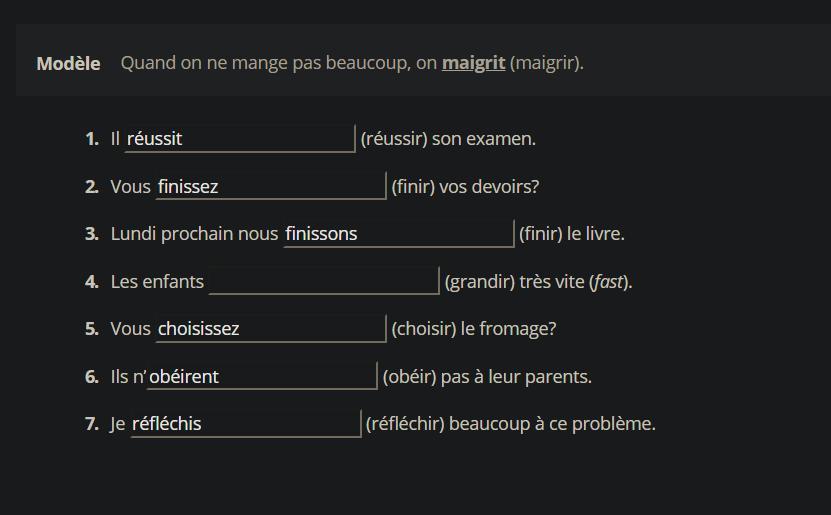The height and width of the screenshot is (515, 831).
Task: Click the empty blank after "Les enfants"
Action: tap(323, 282)
